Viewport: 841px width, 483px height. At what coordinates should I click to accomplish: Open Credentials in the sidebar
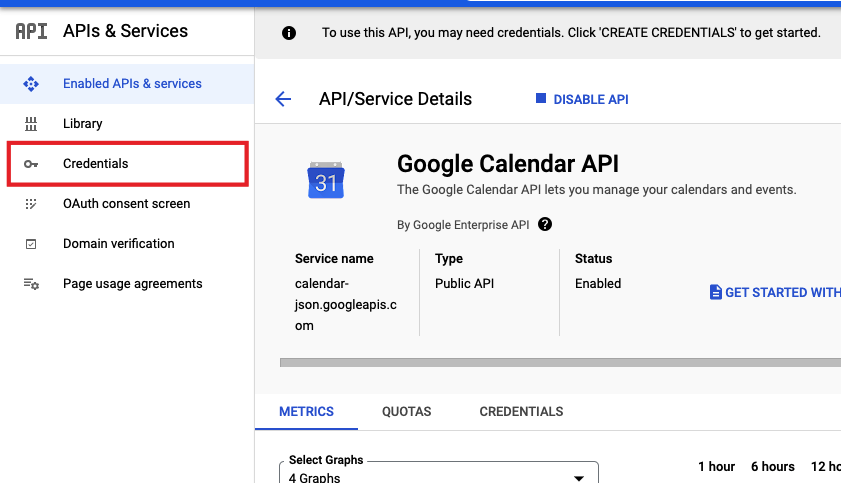click(x=128, y=164)
